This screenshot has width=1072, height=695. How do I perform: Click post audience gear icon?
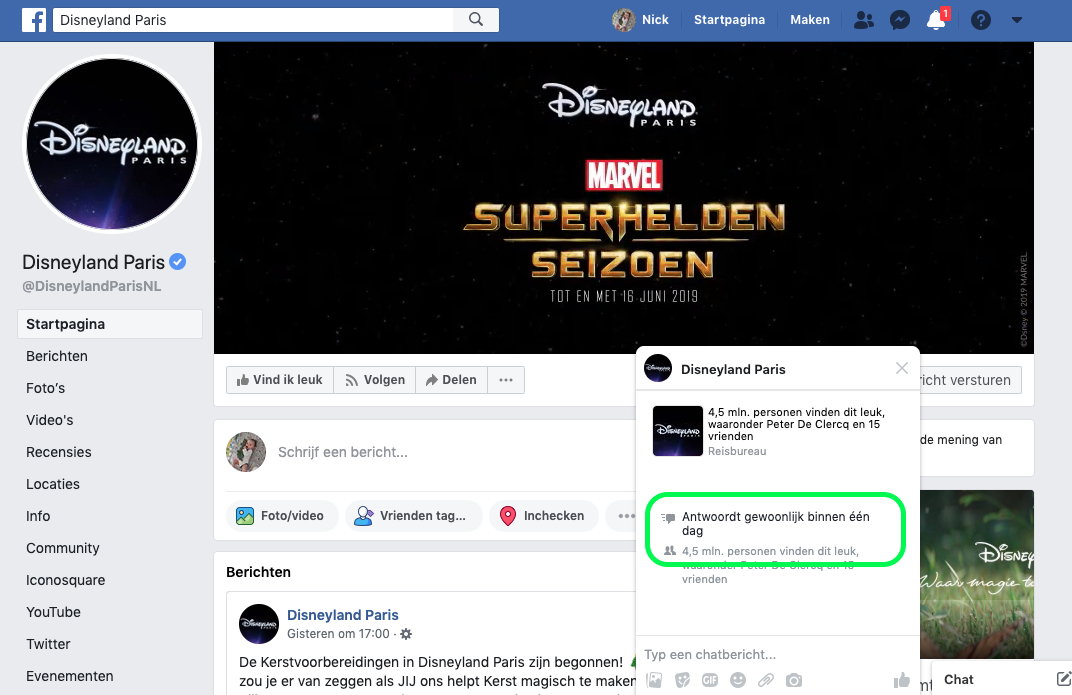click(406, 634)
